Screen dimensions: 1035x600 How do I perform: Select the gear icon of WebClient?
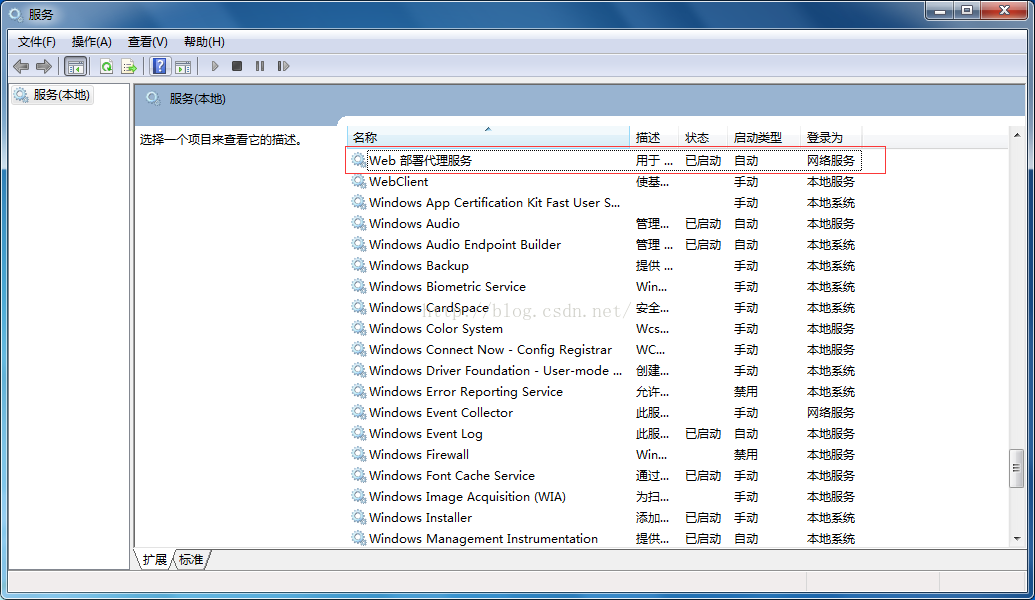(358, 181)
